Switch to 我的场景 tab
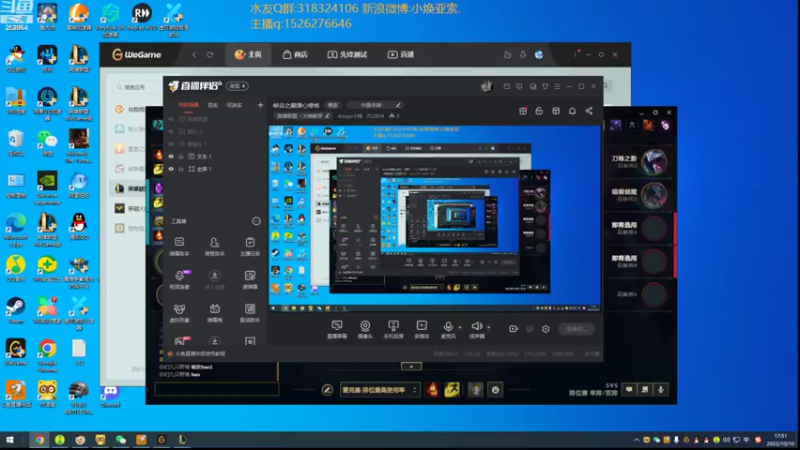800x450 pixels. pyautogui.click(x=188, y=105)
